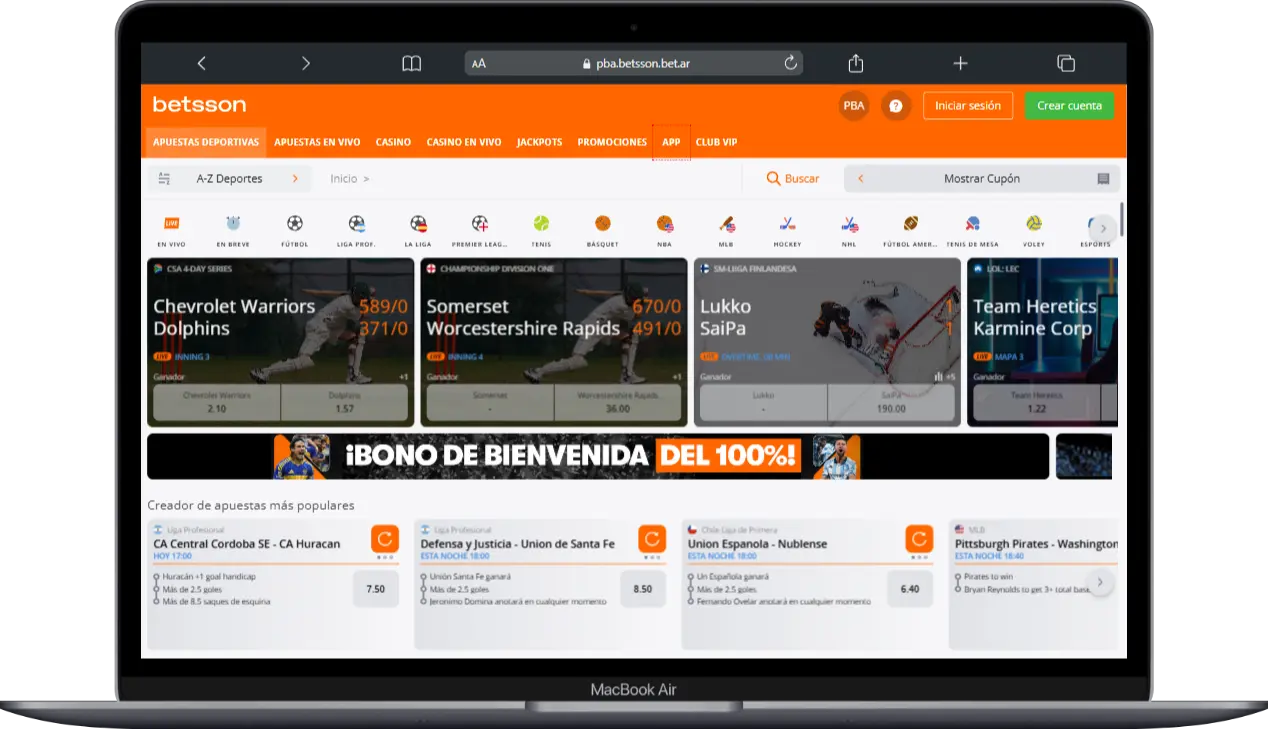Open the PBA round badge
Screen dimensions: 1268x729
coord(854,105)
